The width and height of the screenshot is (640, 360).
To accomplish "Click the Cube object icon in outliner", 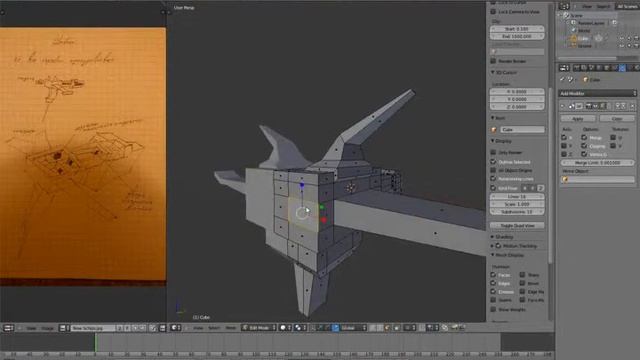I will (573, 38).
